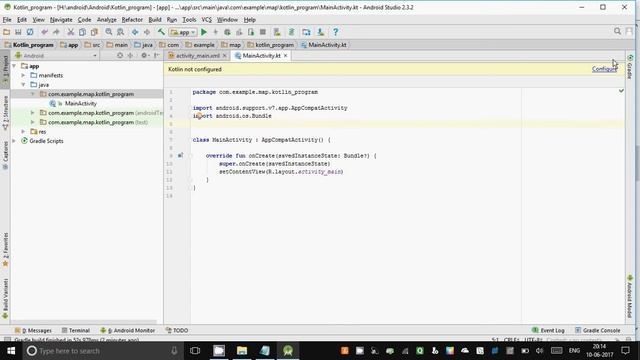
Task: Expand the androidTest package node
Action: pos(33,113)
